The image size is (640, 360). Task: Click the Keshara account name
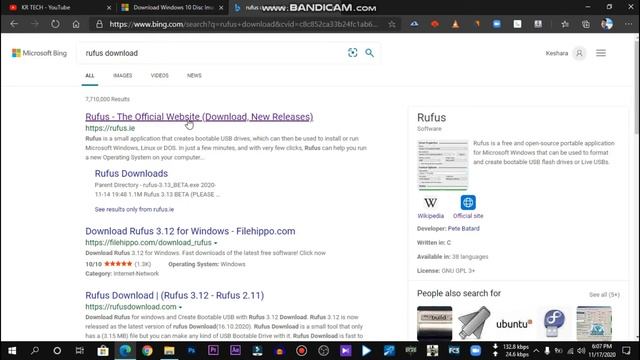[557, 53]
